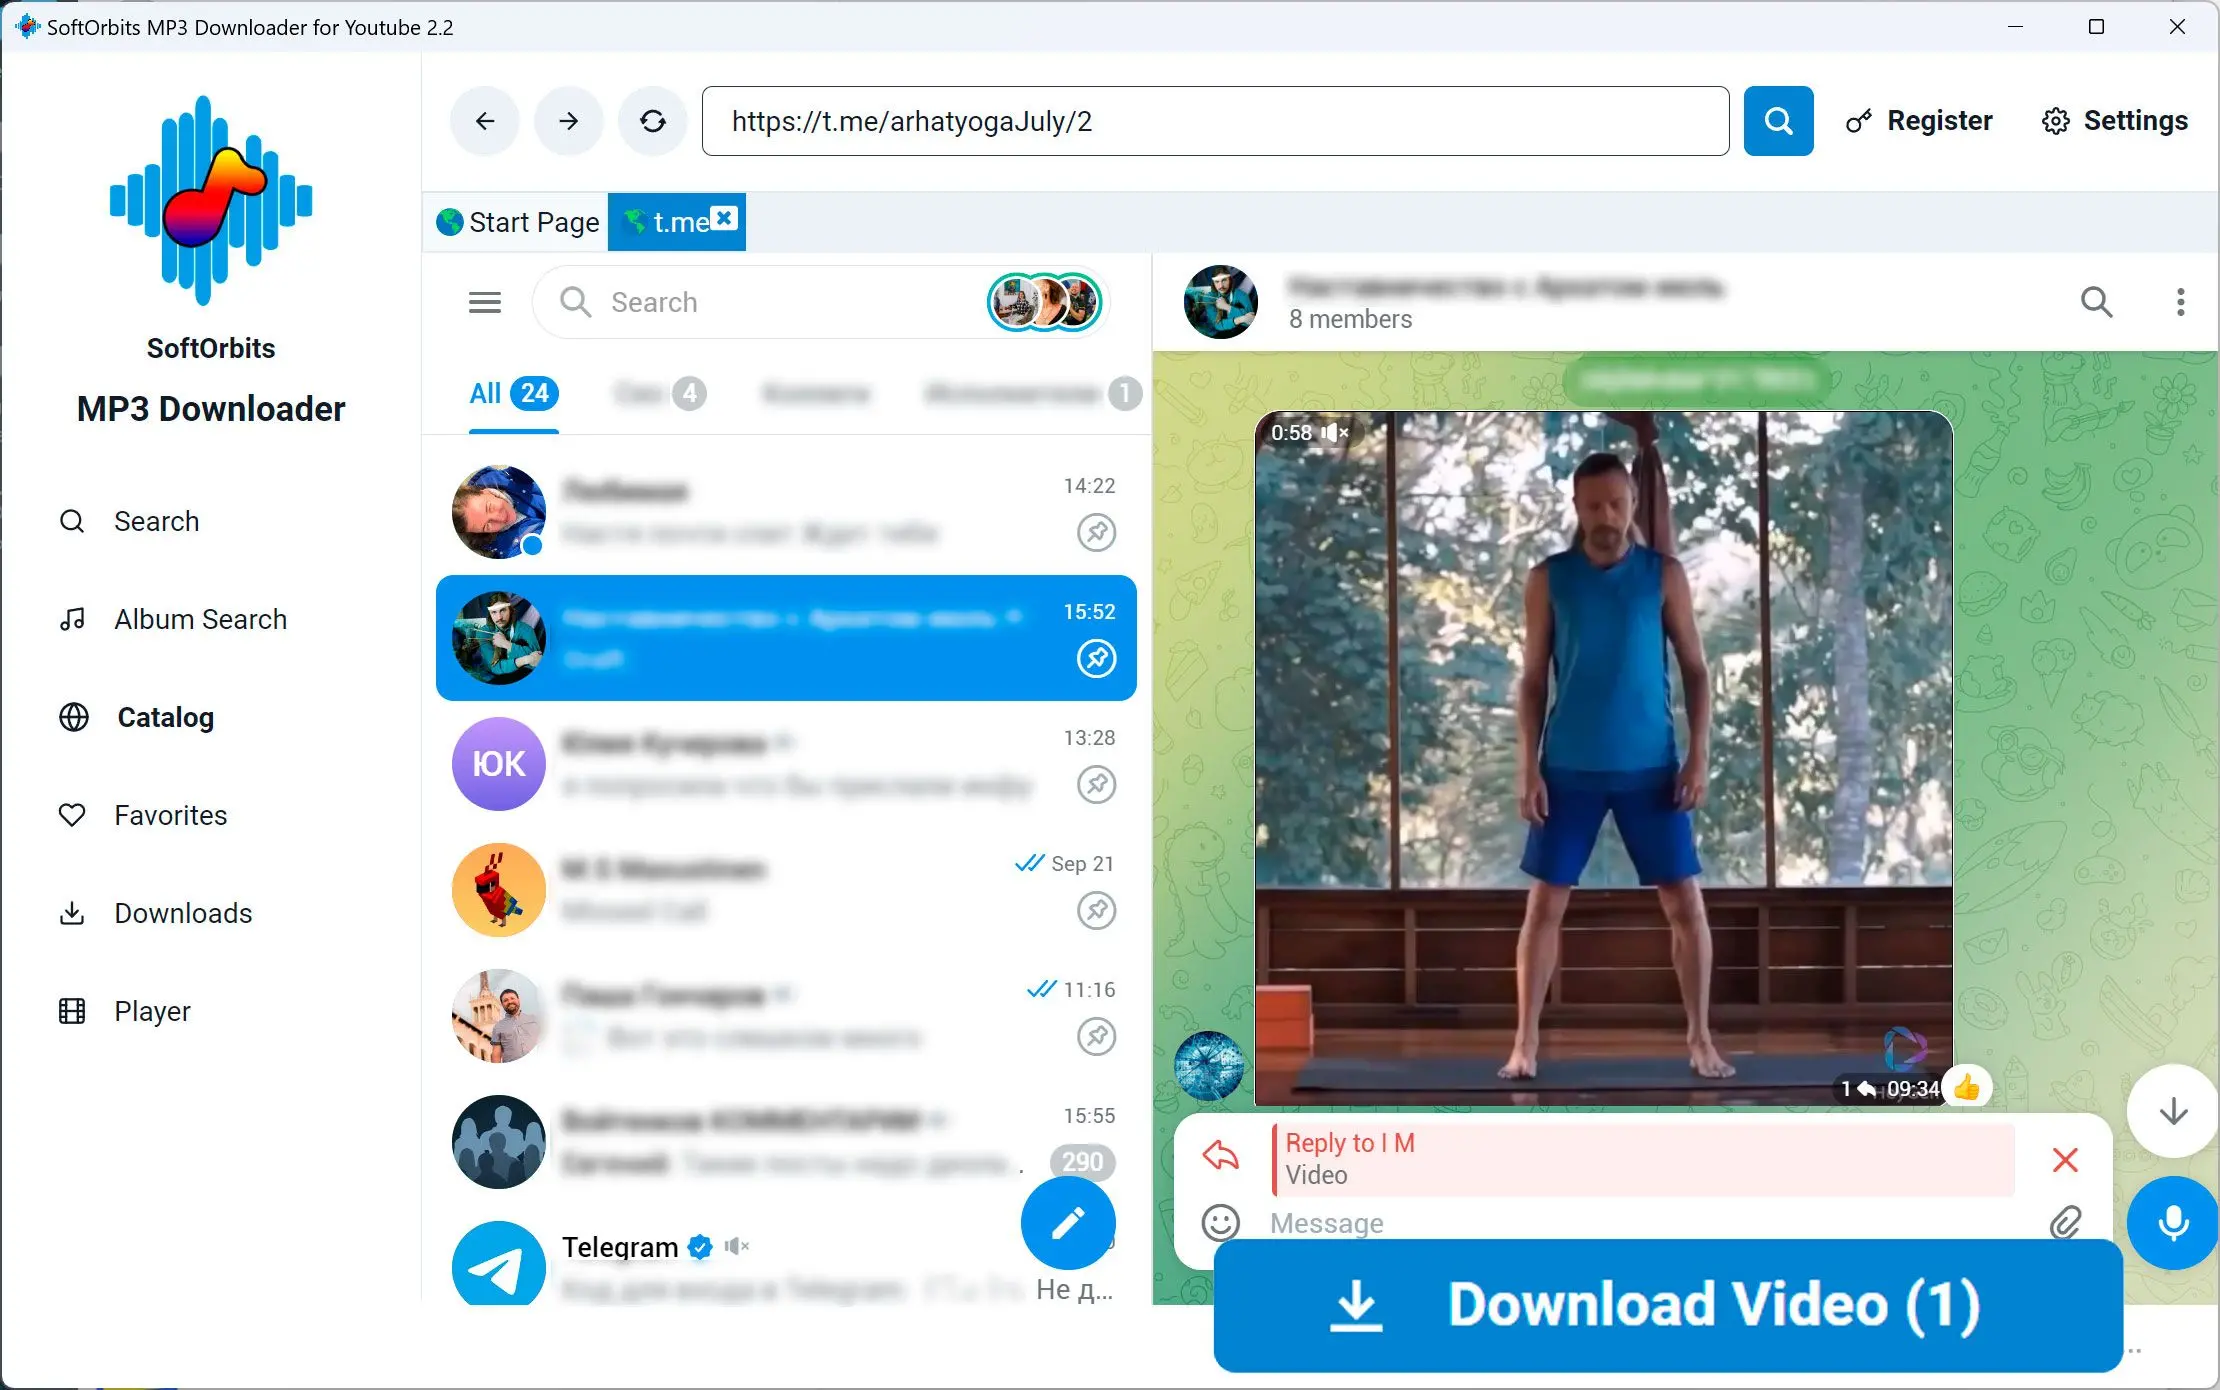This screenshot has width=2220, height=1390.
Task: Toggle thumbs up reaction on video
Action: click(x=1966, y=1087)
